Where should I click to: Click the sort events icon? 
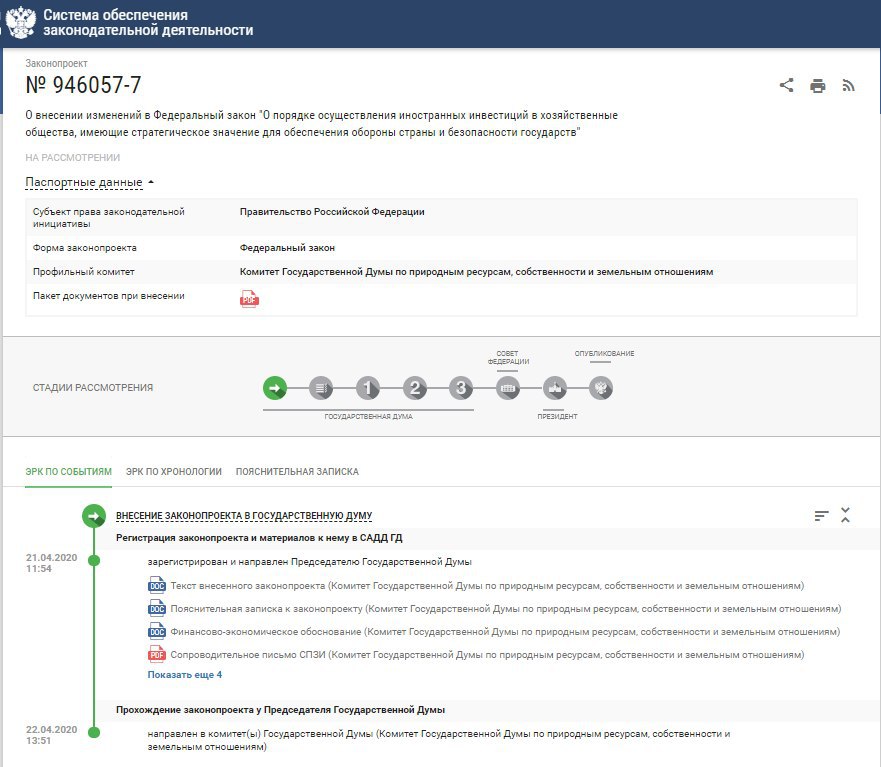pos(821,515)
